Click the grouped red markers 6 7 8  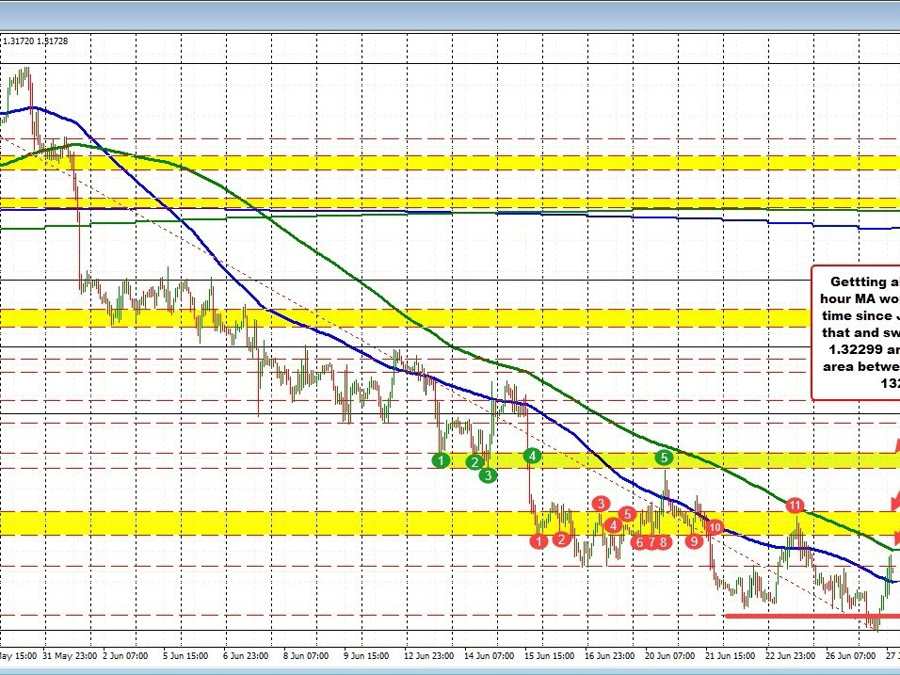click(651, 541)
